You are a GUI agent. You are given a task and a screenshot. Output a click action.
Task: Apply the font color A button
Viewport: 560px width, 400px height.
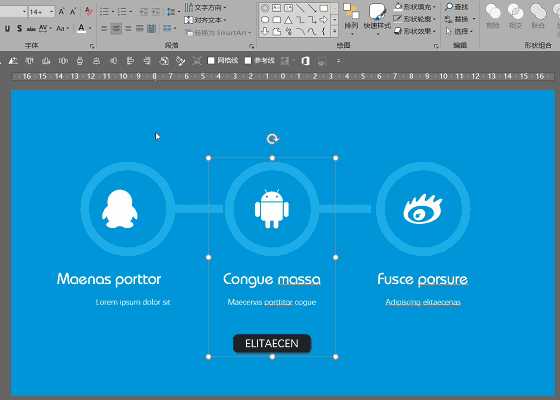click(81, 28)
